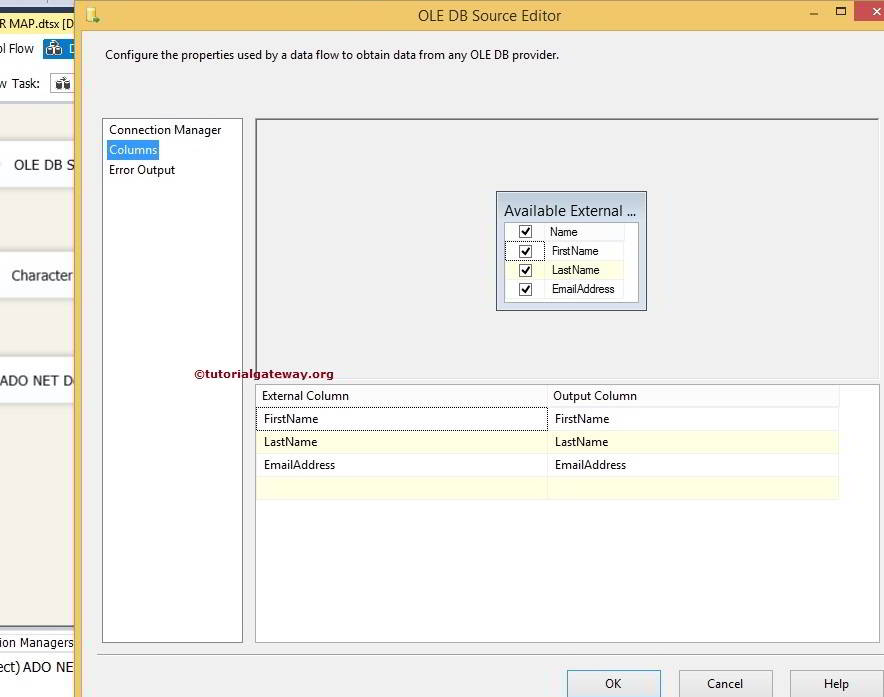This screenshot has width=884, height=697.
Task: Edit the LastName output column cell
Action: point(693,442)
